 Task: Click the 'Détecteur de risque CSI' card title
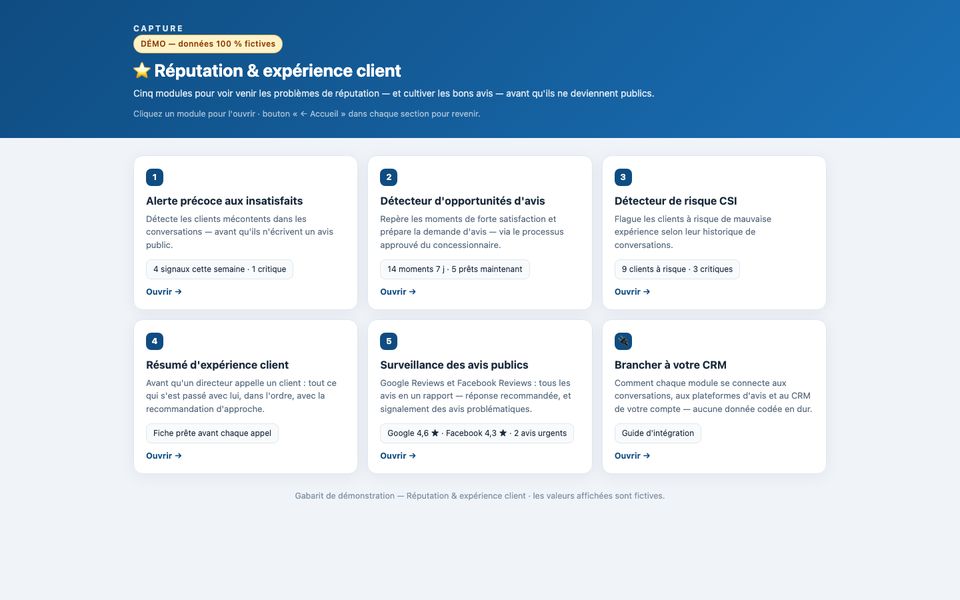[676, 201]
